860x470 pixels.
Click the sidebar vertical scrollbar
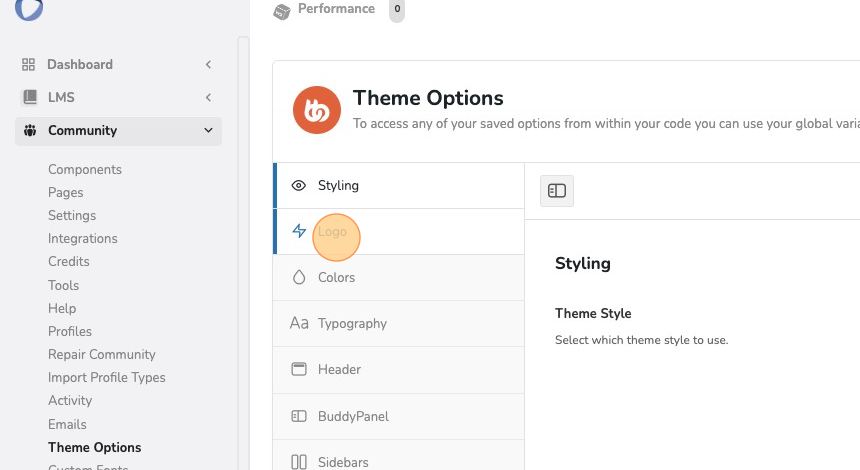click(x=244, y=253)
